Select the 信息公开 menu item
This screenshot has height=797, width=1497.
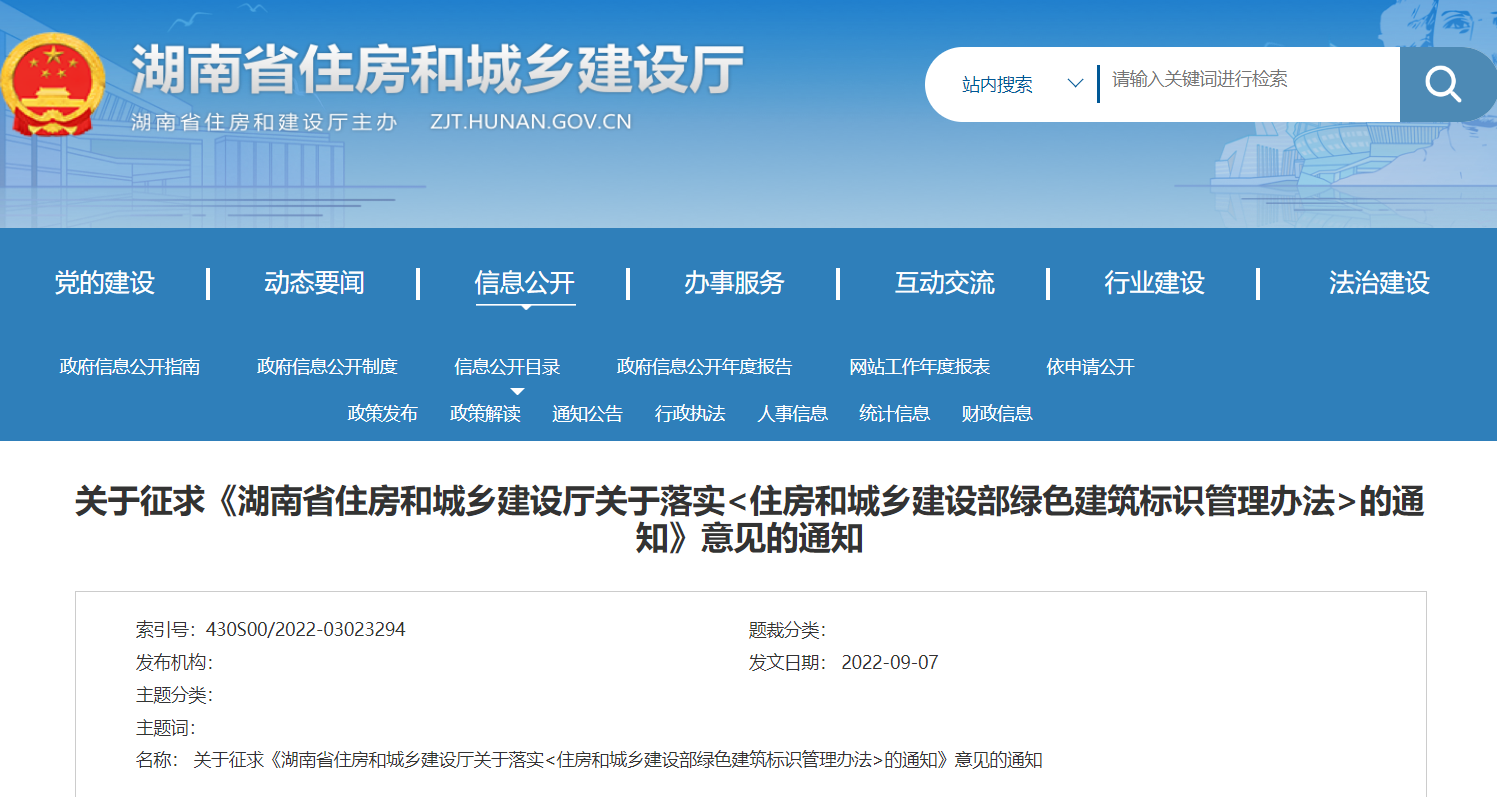[x=525, y=283]
